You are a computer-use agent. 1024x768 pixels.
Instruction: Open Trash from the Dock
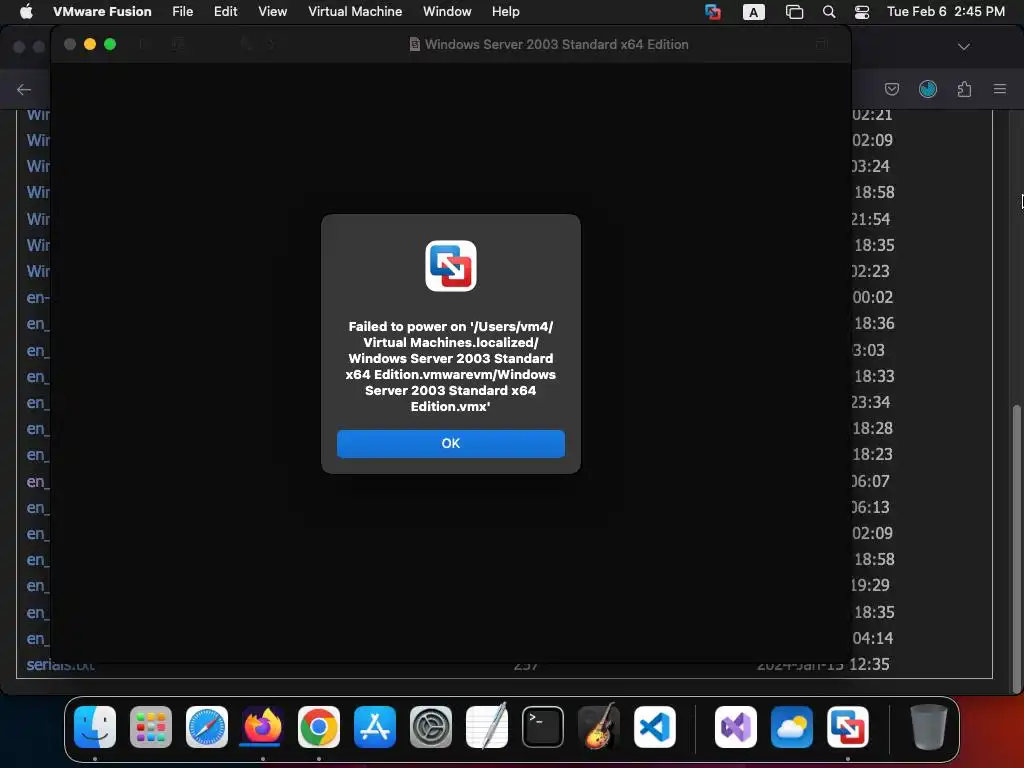point(928,727)
